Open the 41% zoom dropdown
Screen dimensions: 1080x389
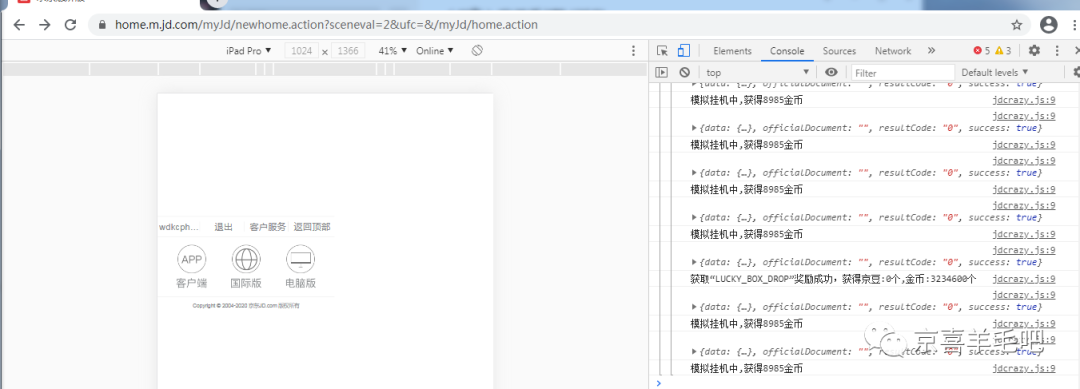coord(393,51)
